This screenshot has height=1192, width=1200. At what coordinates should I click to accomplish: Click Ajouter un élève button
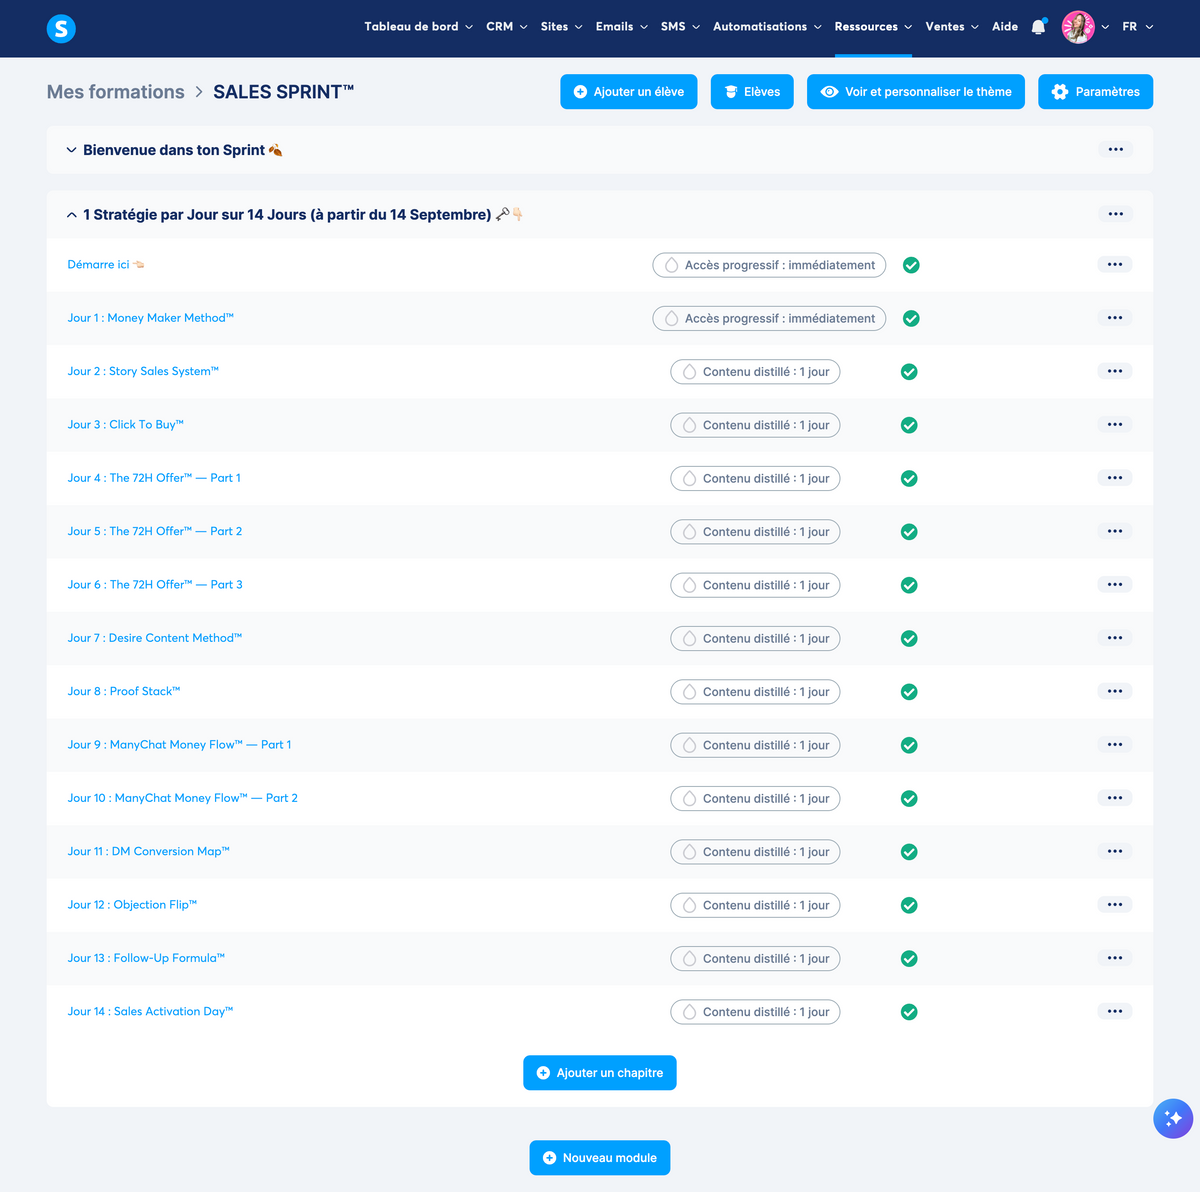click(x=629, y=92)
